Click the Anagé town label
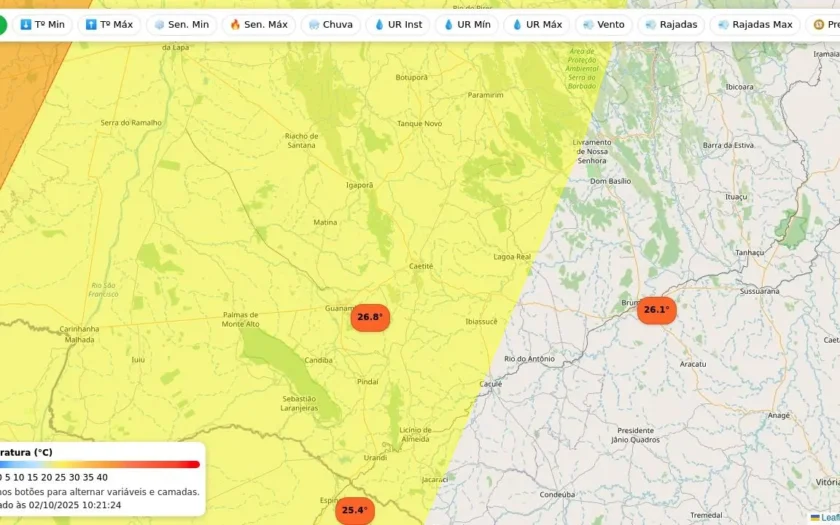The image size is (840, 525). (x=778, y=415)
